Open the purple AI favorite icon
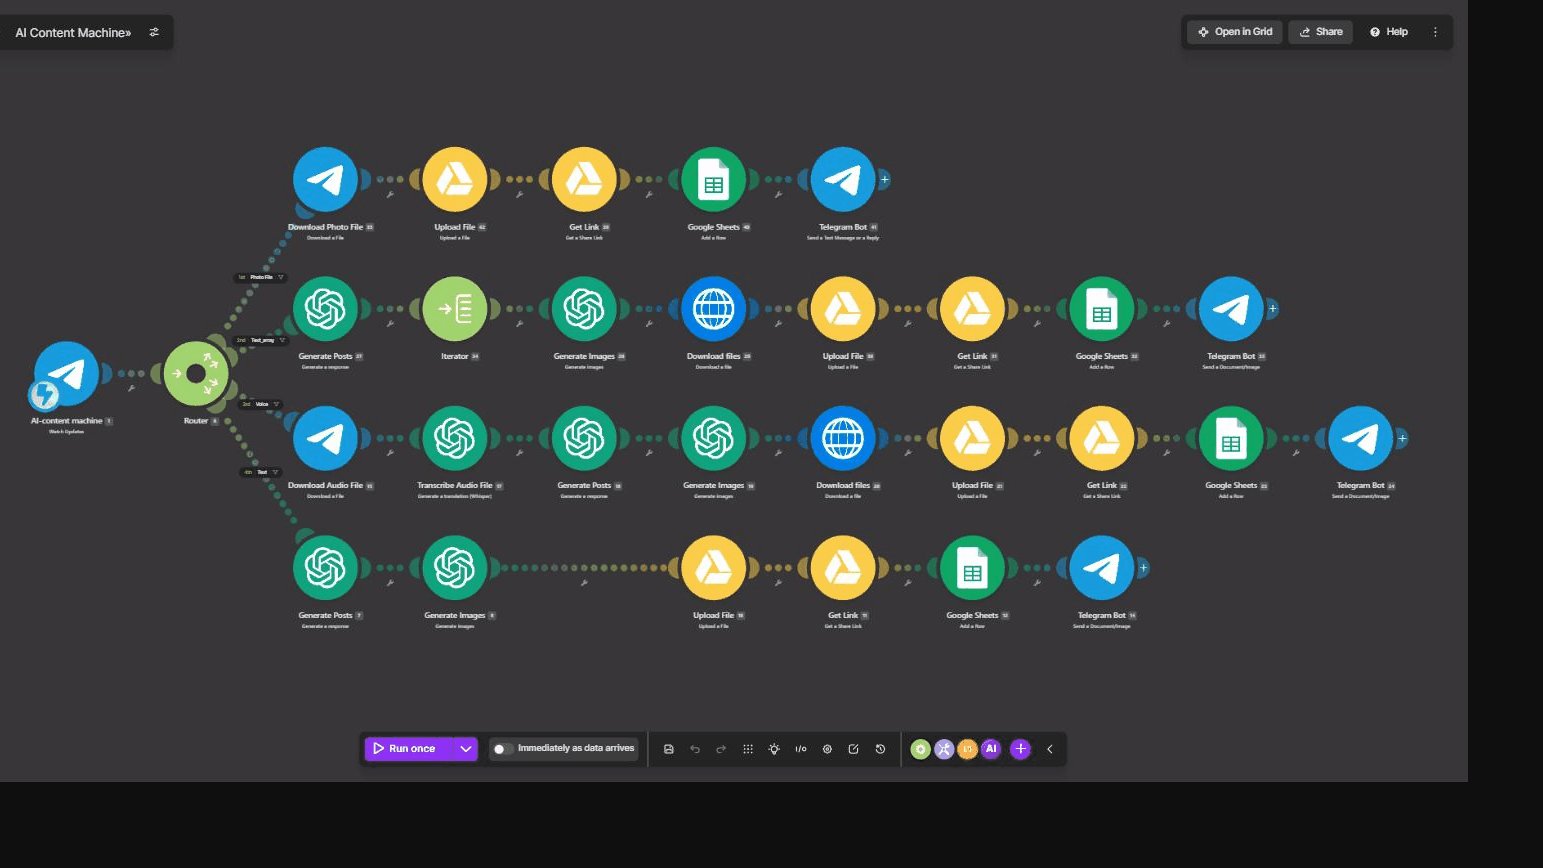Screen dimensions: 1543x868 pos(991,749)
